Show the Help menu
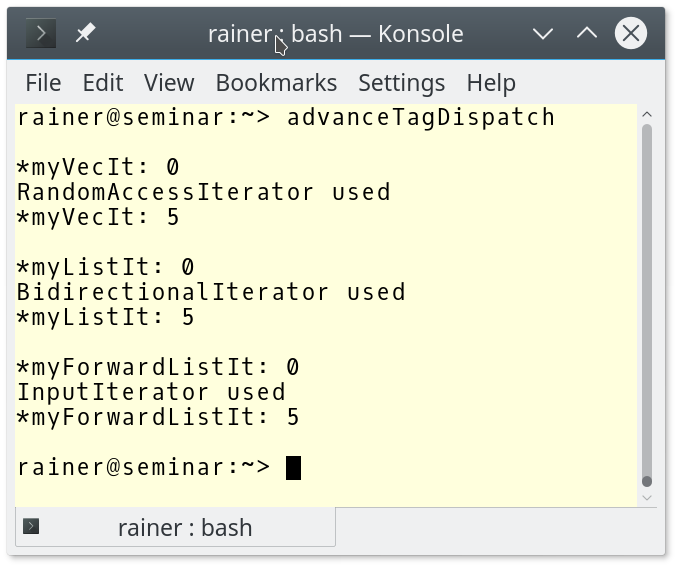This screenshot has height=568, width=678. pos(491,83)
